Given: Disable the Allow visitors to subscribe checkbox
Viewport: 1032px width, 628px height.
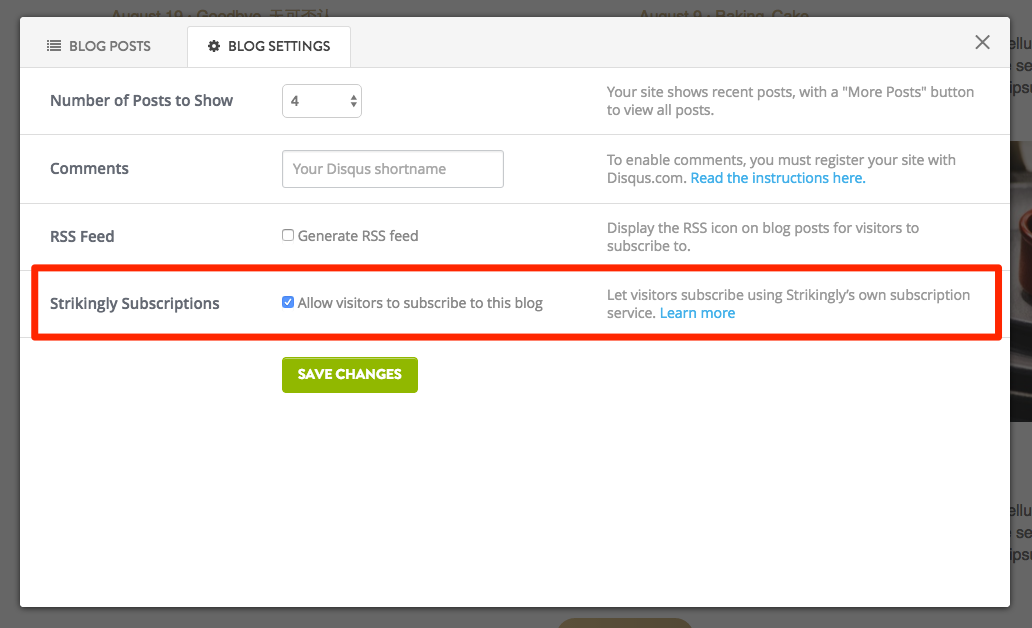Looking at the screenshot, I should point(287,301).
